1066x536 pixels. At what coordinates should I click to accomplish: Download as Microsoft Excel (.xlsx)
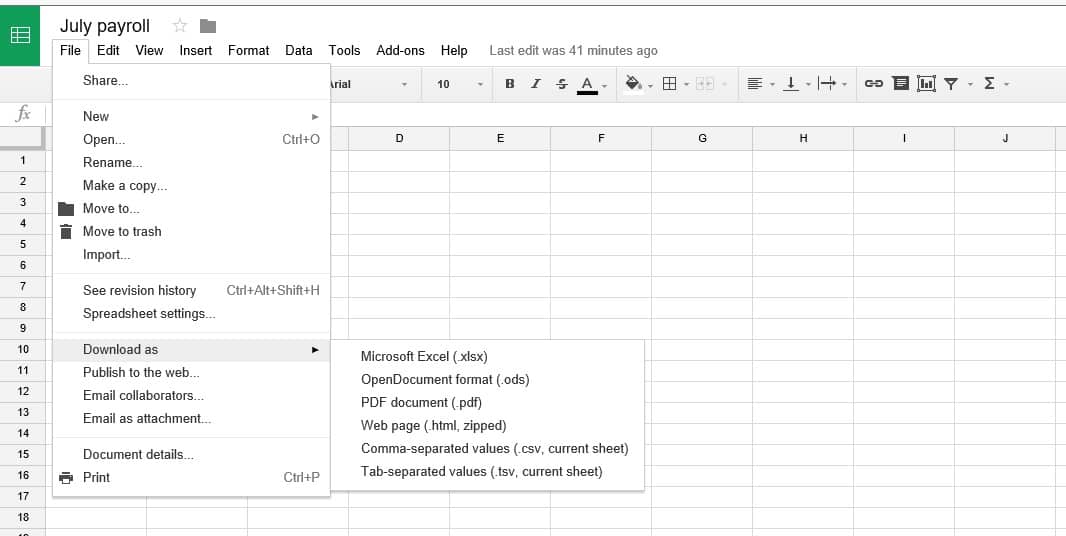424,356
